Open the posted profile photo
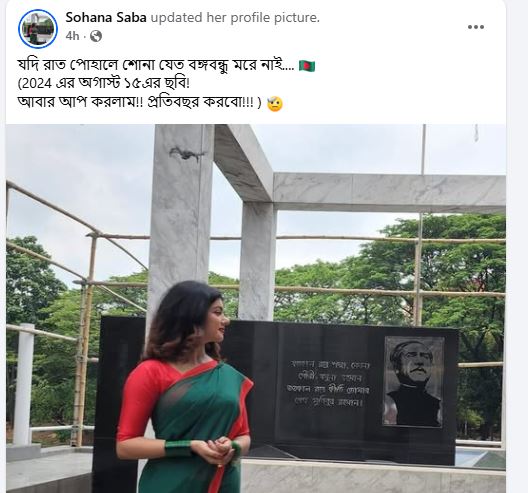The width and height of the screenshot is (528, 493). click(x=256, y=308)
